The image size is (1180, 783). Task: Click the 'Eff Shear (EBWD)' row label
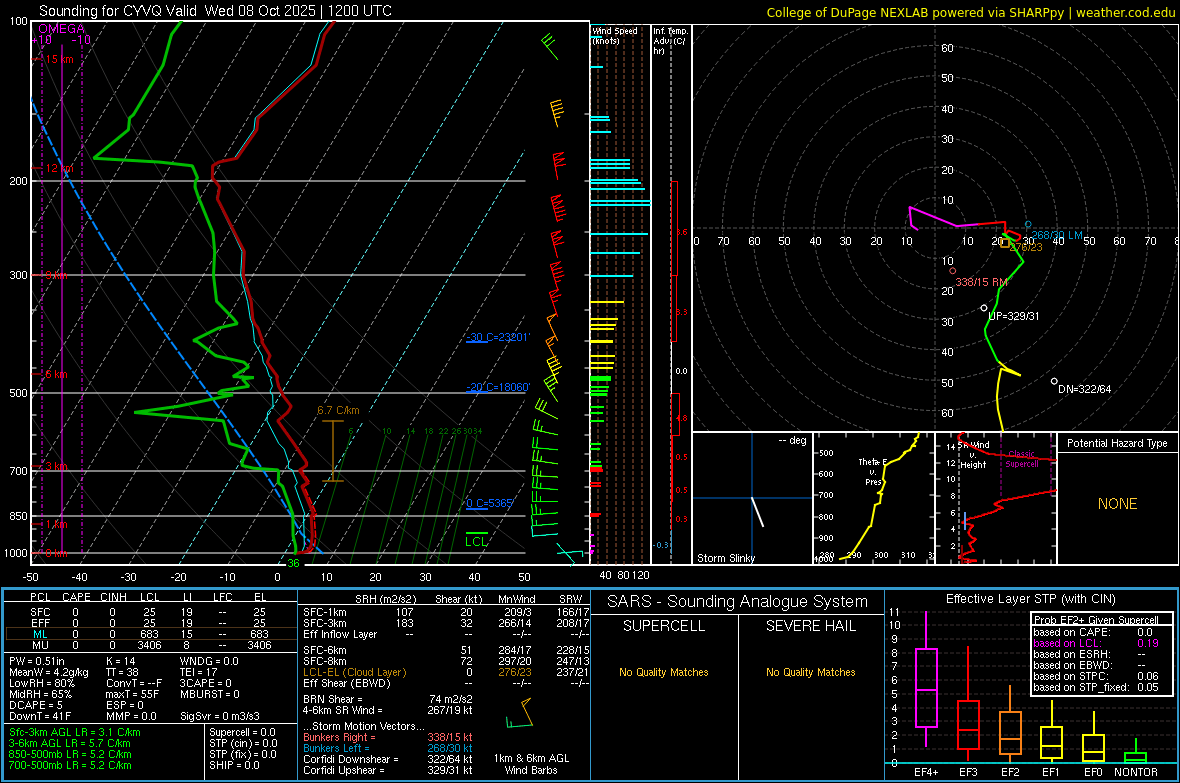(347, 684)
